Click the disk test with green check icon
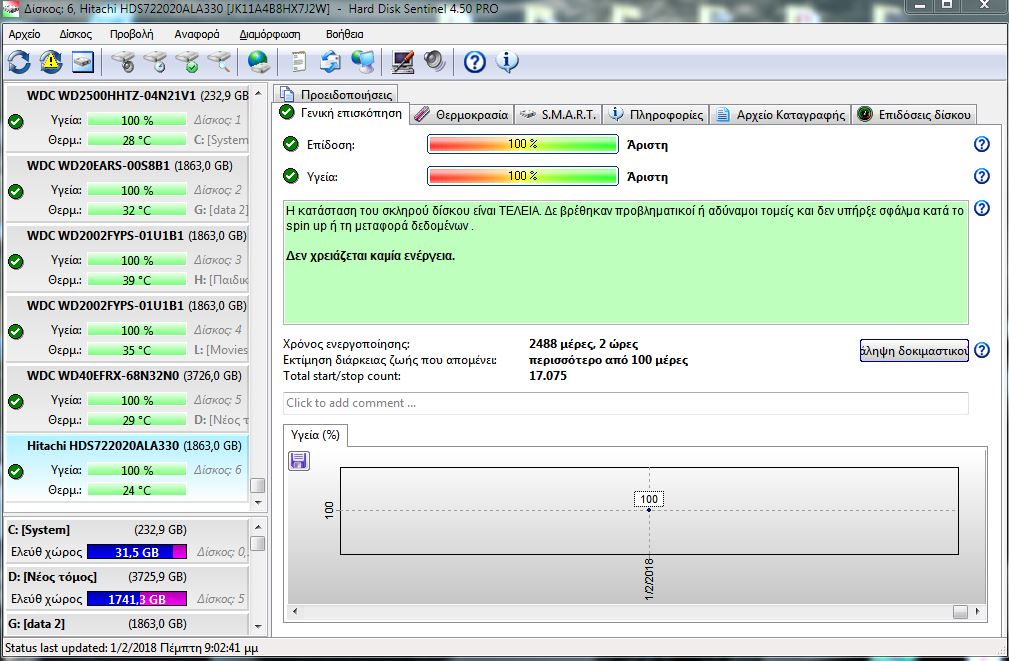This screenshot has width=1009, height=661. pos(187,62)
